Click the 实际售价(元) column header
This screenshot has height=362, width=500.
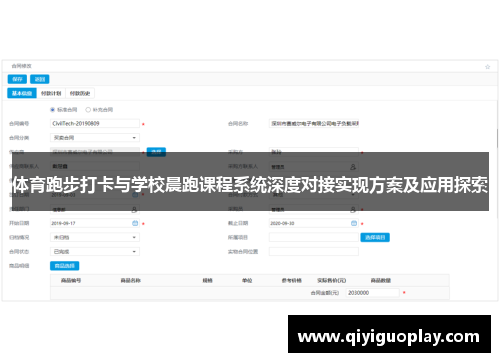click(x=332, y=281)
